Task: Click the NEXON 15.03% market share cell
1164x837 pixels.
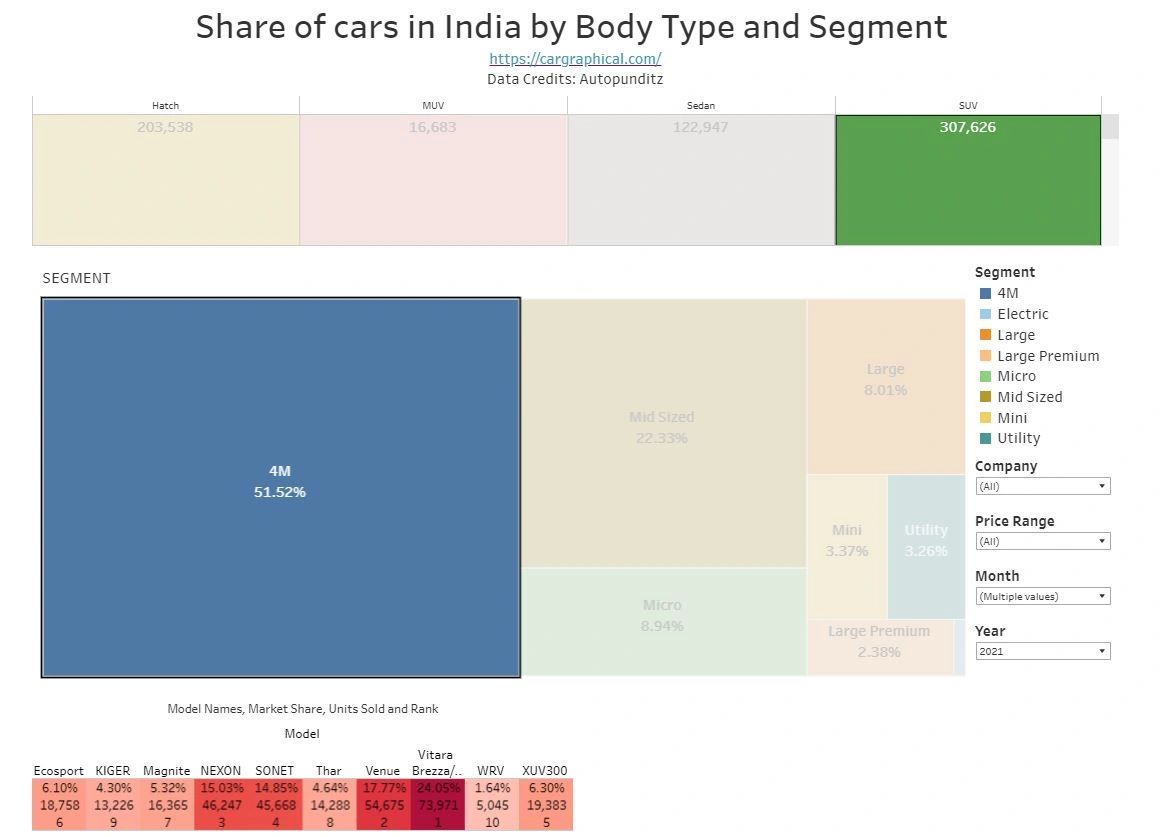Action: pyautogui.click(x=221, y=788)
